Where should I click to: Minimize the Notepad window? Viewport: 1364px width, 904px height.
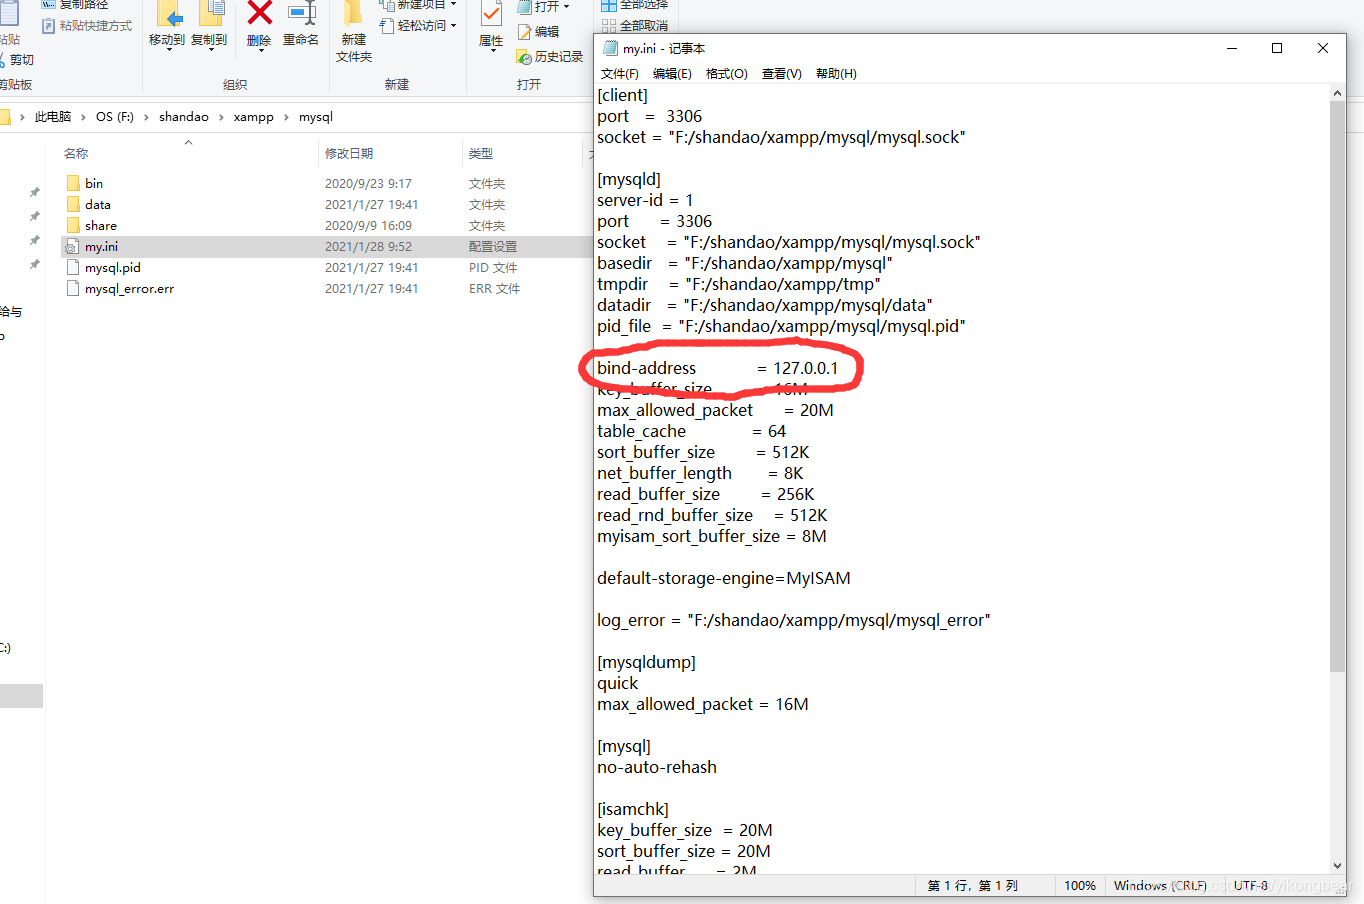click(x=1231, y=48)
